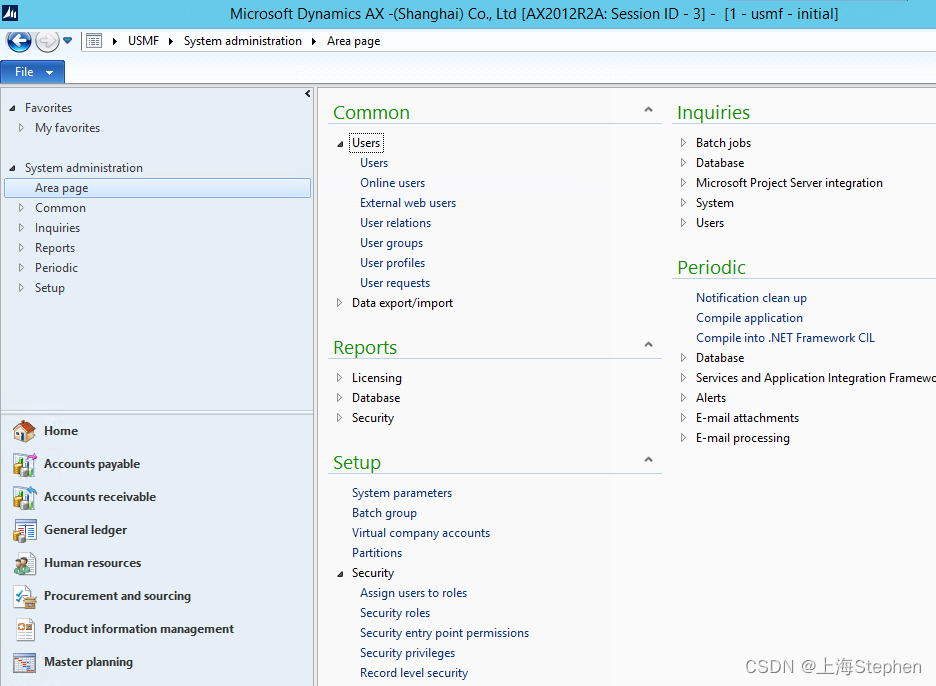Viewport: 936px width, 686px height.
Task: Expand Setup in the navigation pane
Action: pos(21,288)
